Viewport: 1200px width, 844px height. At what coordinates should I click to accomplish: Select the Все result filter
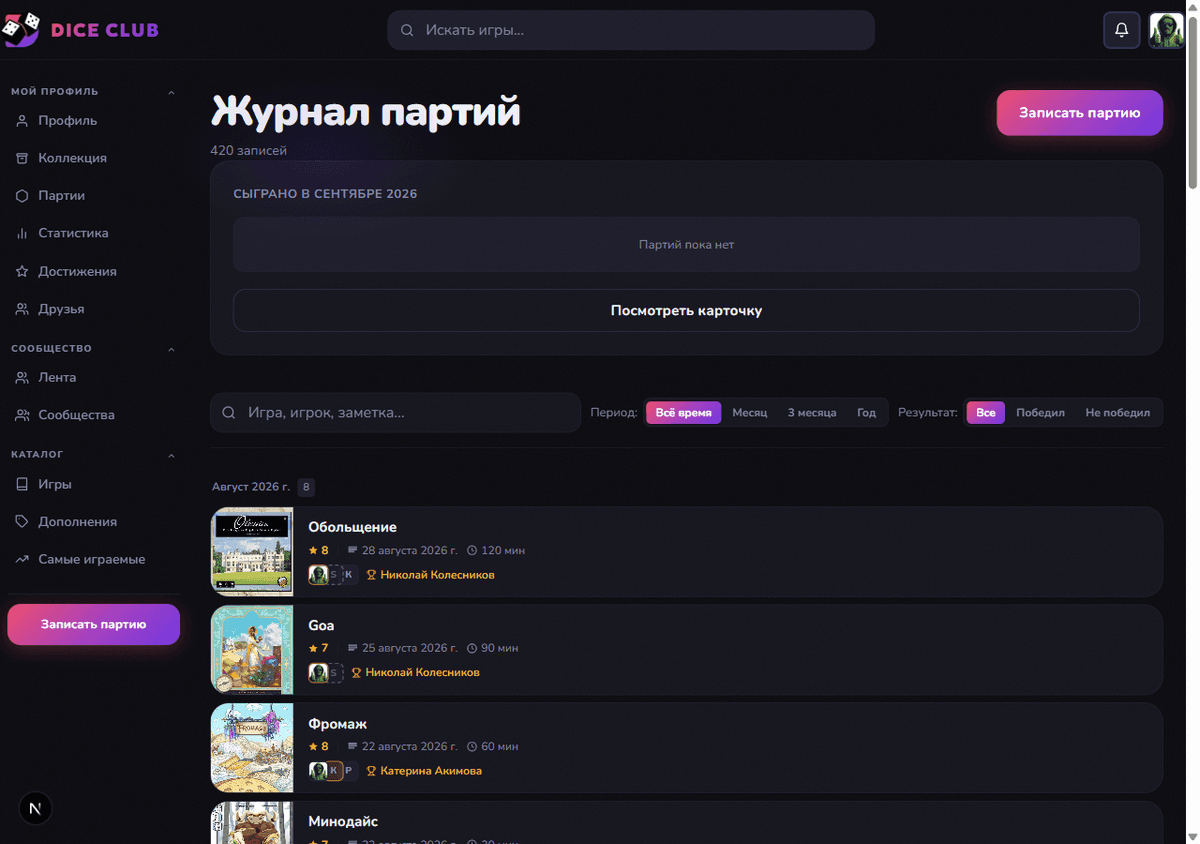click(x=986, y=412)
